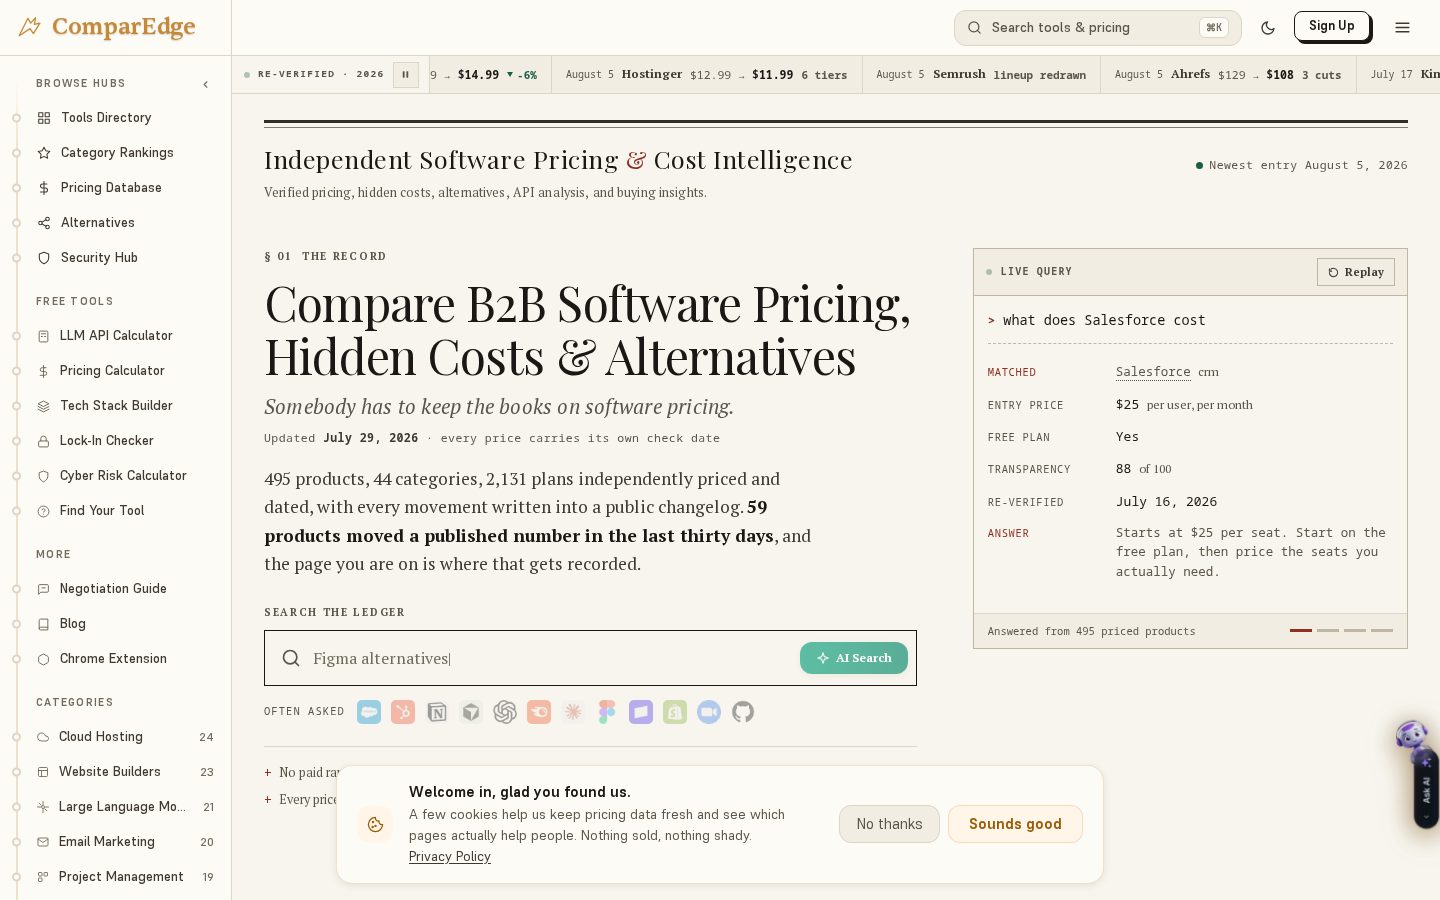Click the ⌘K shortcut badge in search
The image size is (1440, 900).
pos(1214,28)
